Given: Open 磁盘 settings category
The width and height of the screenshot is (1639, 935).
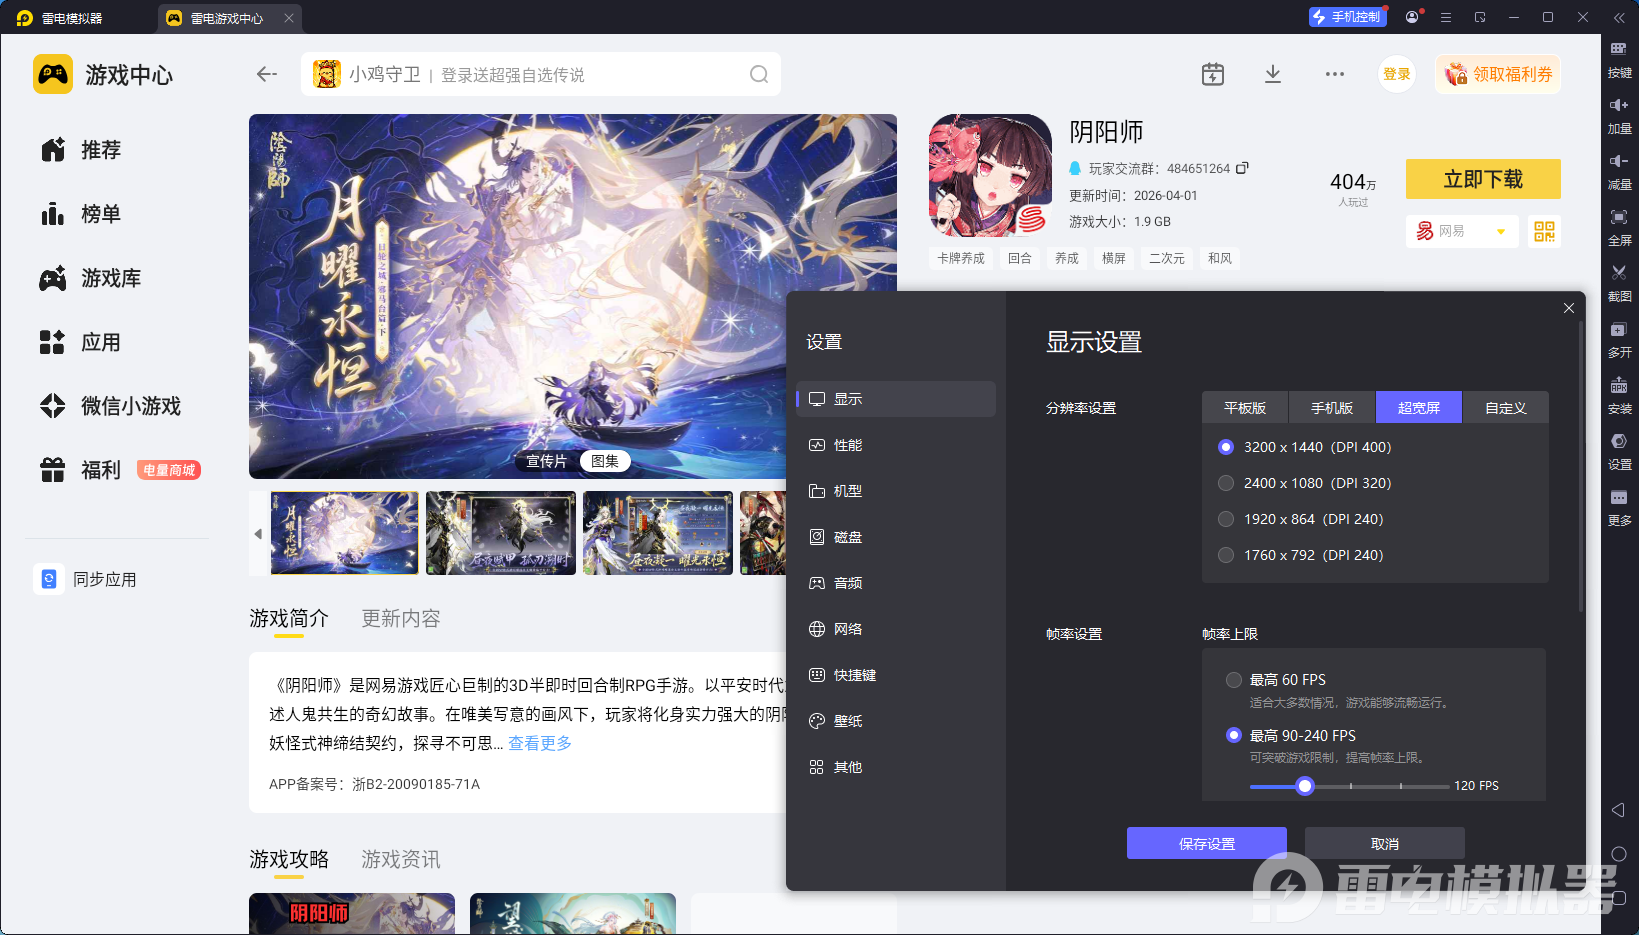Looking at the screenshot, I should tap(896, 537).
